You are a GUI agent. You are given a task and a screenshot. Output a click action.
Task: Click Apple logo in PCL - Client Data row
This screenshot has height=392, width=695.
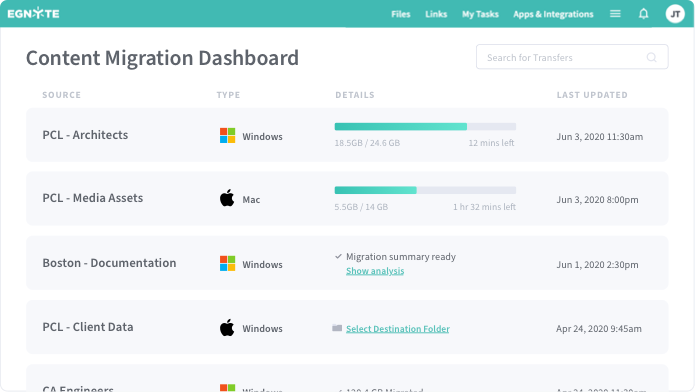coord(227,327)
